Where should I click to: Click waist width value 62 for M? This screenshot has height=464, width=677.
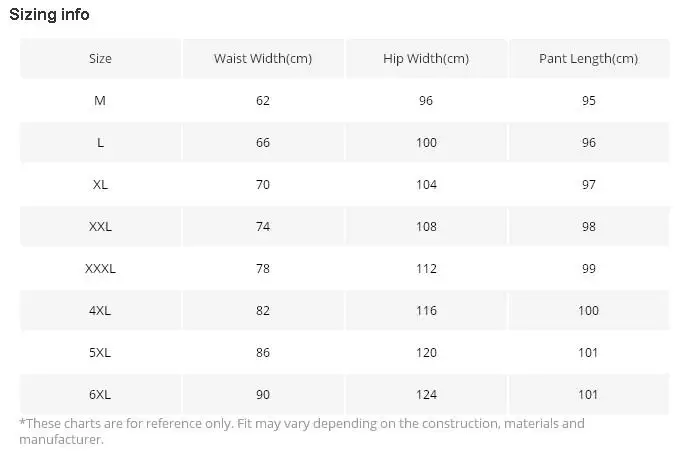[x=263, y=100]
